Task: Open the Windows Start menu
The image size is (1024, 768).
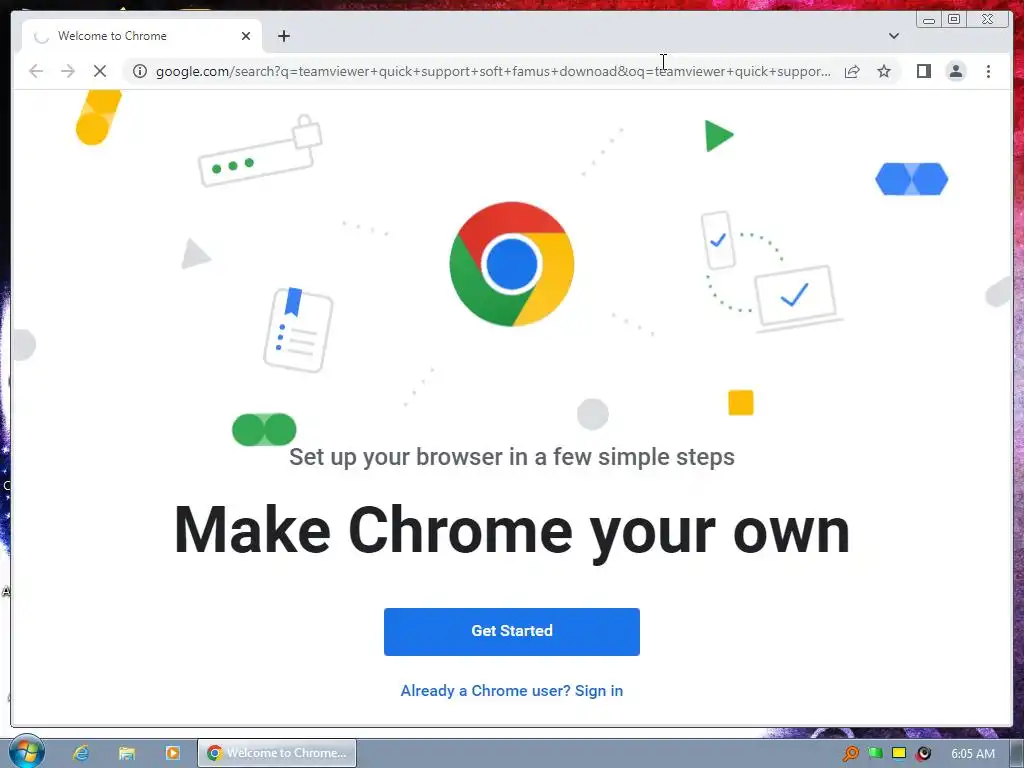Action: click(26, 752)
